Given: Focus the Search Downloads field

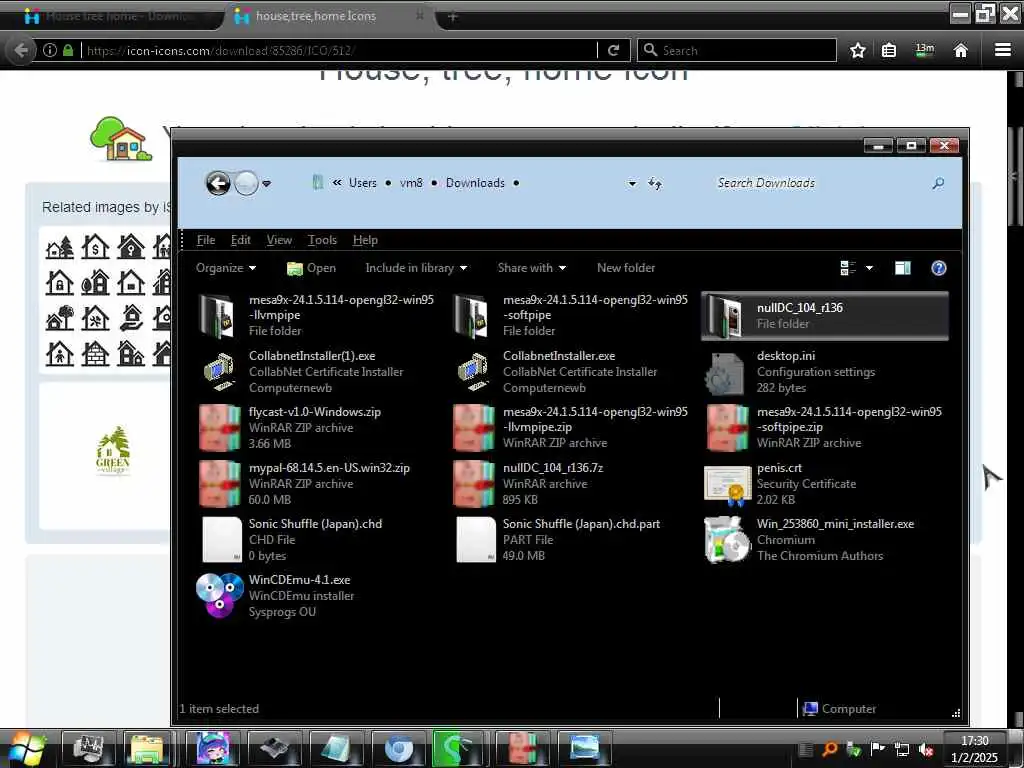Looking at the screenshot, I should click(x=820, y=184).
